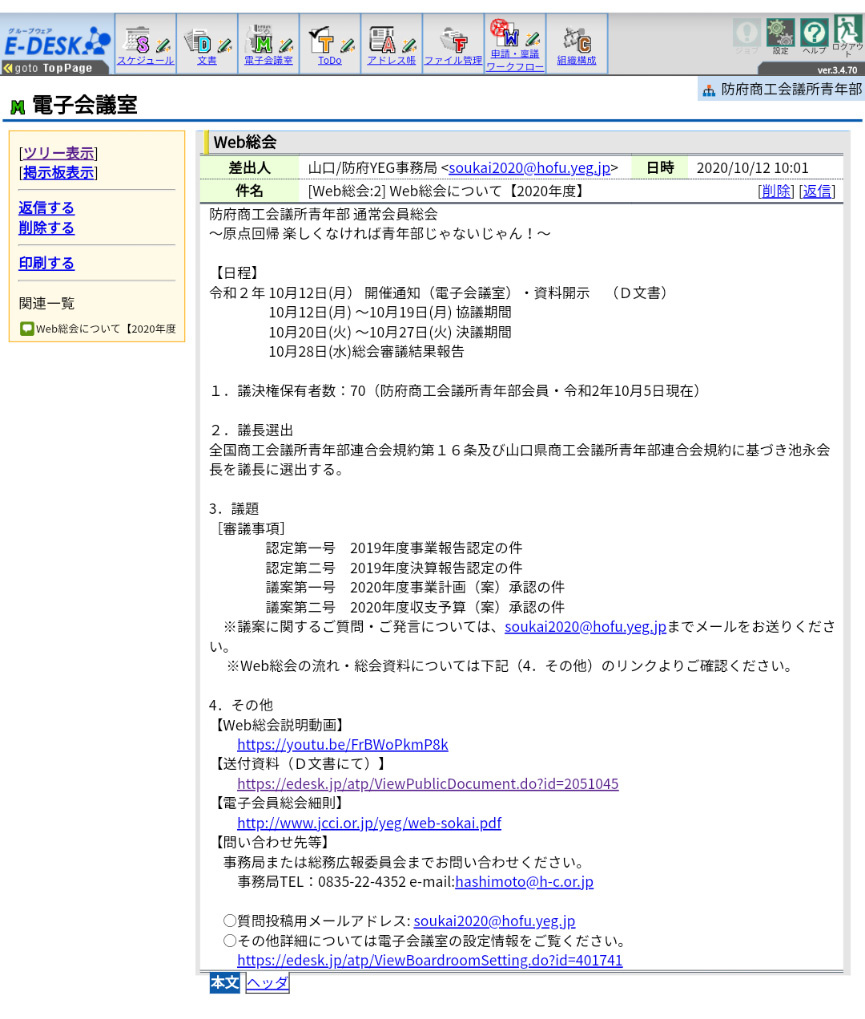Open the ToDo 'T' checklist icon

(x=321, y=40)
